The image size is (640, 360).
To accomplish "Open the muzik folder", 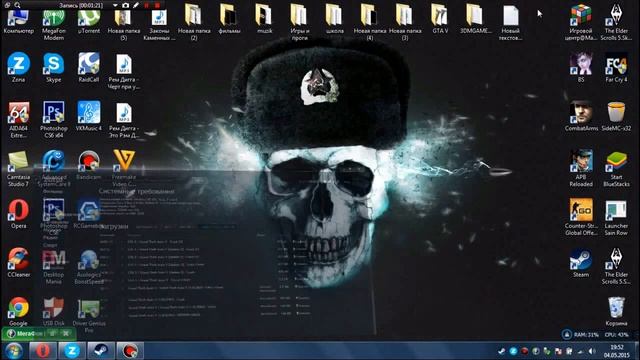I will (264, 19).
